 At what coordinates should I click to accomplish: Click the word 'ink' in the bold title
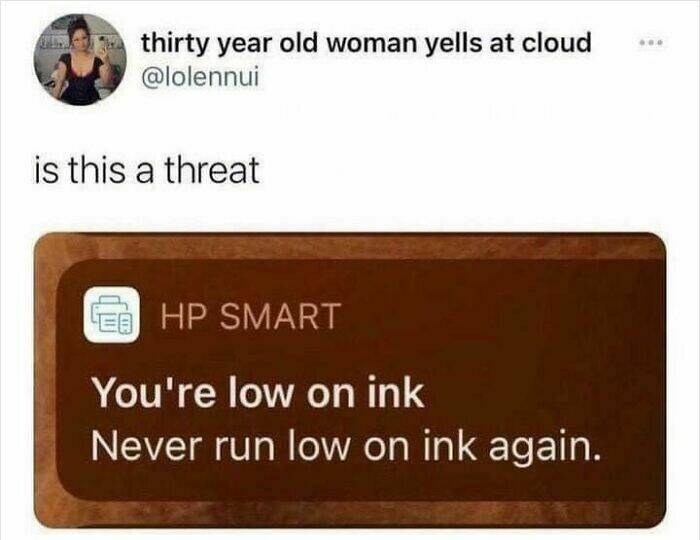pos(396,393)
